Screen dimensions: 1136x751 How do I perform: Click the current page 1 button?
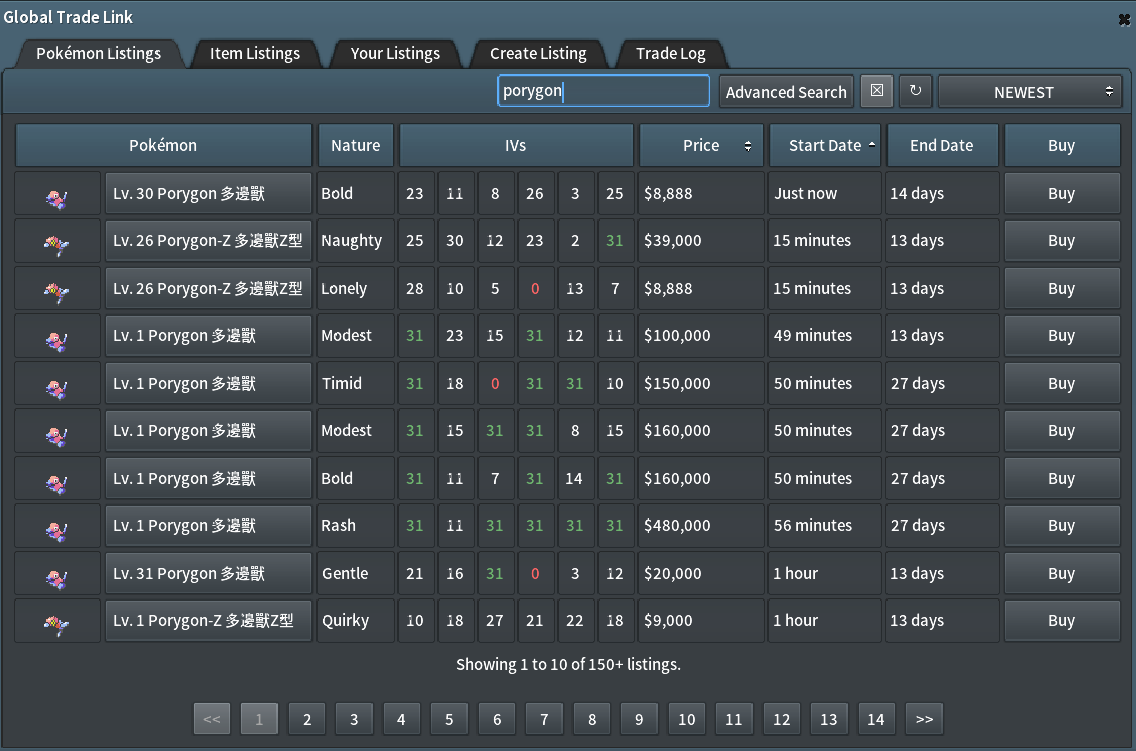(x=259, y=719)
